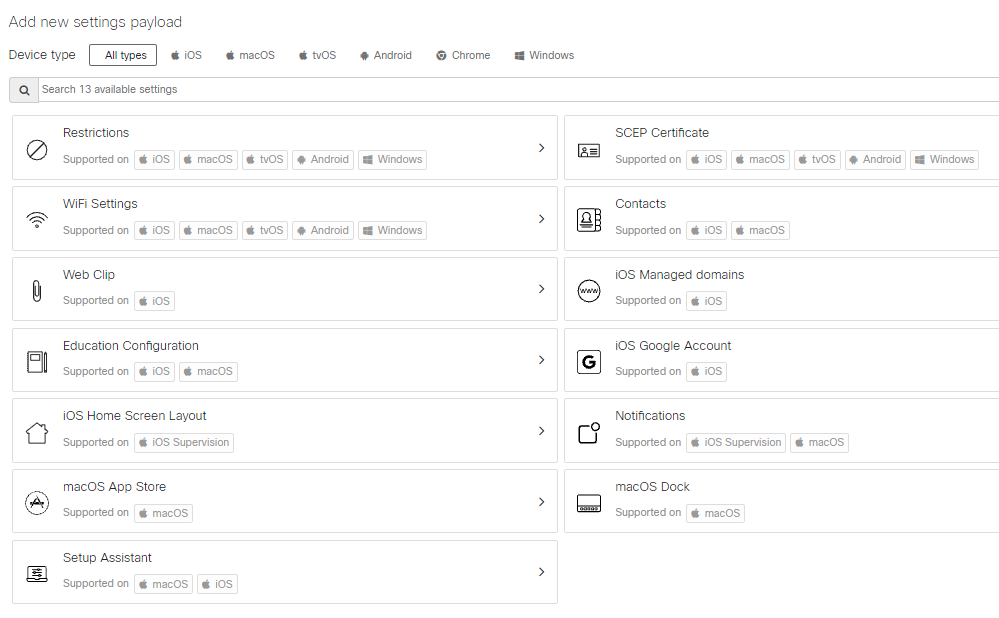Select the Web Clip paperclip icon
The image size is (999, 618).
point(36,289)
